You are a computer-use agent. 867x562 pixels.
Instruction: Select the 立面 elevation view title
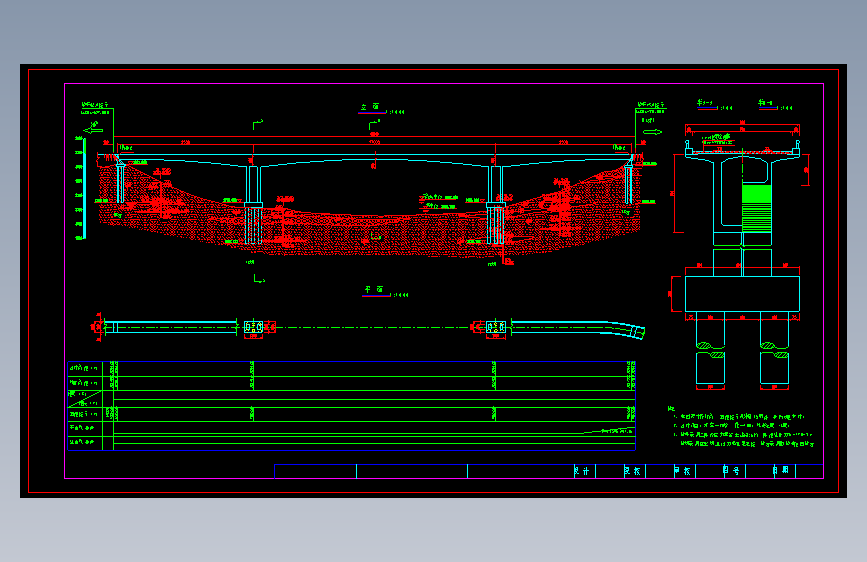(370, 107)
